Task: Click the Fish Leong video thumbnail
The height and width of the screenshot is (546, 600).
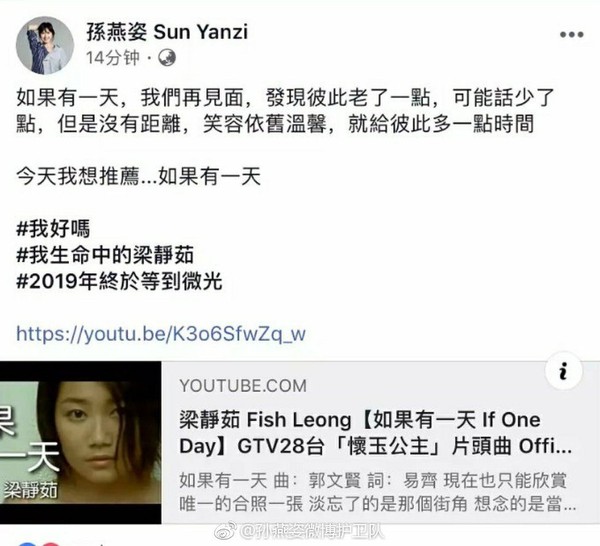Action: click(80, 442)
